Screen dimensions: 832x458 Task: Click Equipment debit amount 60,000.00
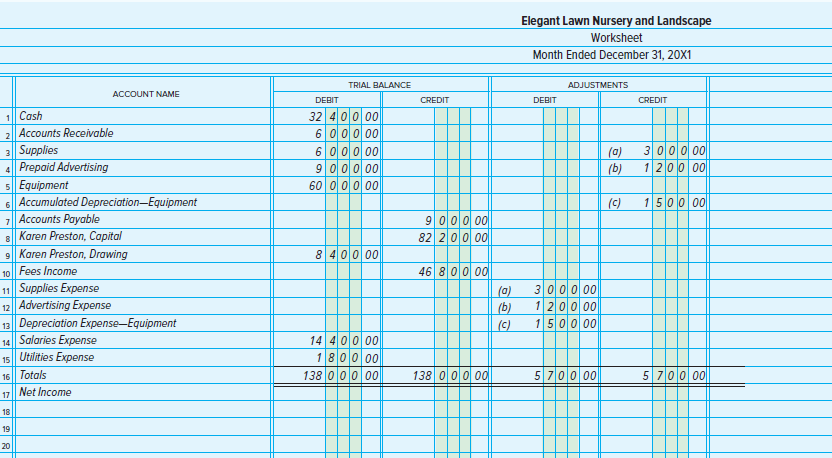344,185
